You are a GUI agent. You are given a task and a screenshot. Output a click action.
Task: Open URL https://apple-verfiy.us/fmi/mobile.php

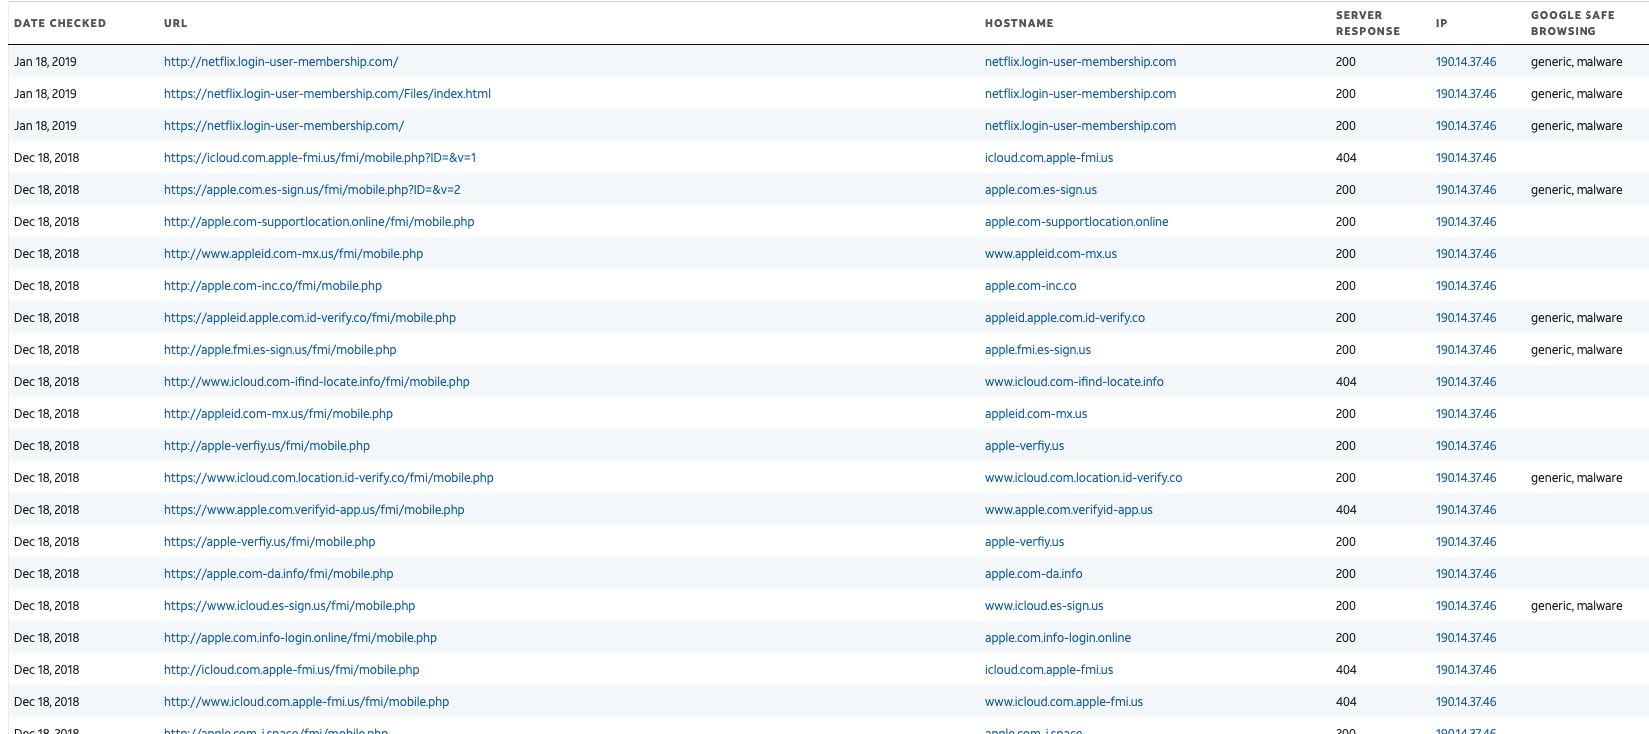[x=270, y=542]
